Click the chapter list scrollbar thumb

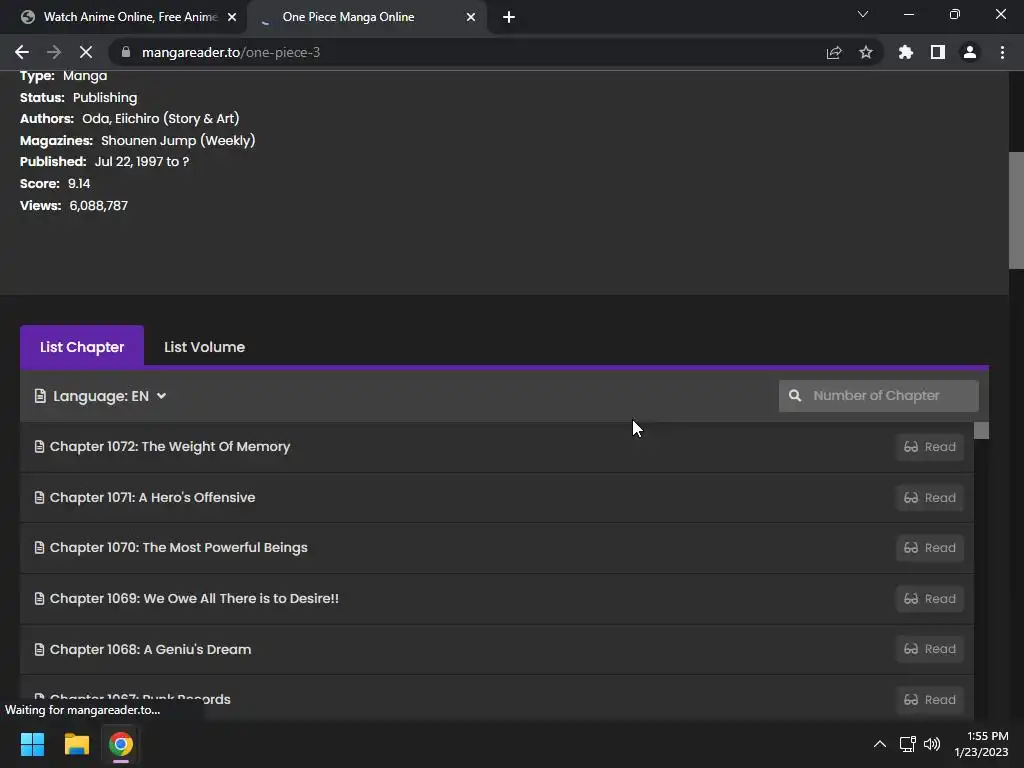tap(981, 430)
